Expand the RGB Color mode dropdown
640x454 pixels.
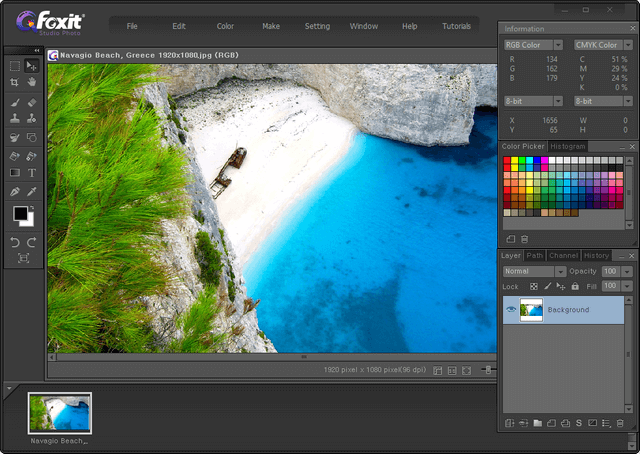pyautogui.click(x=533, y=45)
